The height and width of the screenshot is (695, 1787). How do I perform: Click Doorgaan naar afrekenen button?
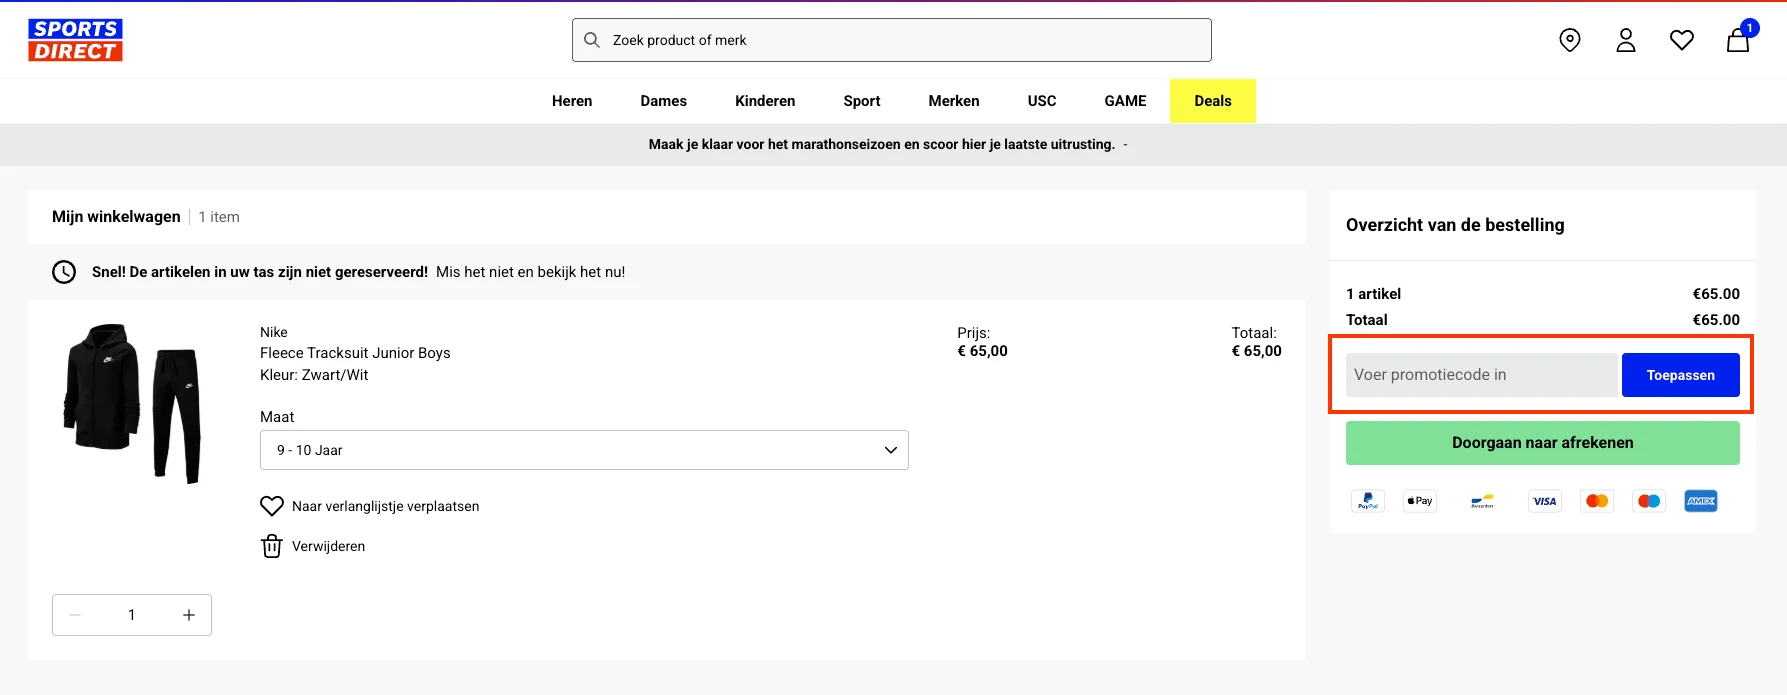click(x=1543, y=443)
